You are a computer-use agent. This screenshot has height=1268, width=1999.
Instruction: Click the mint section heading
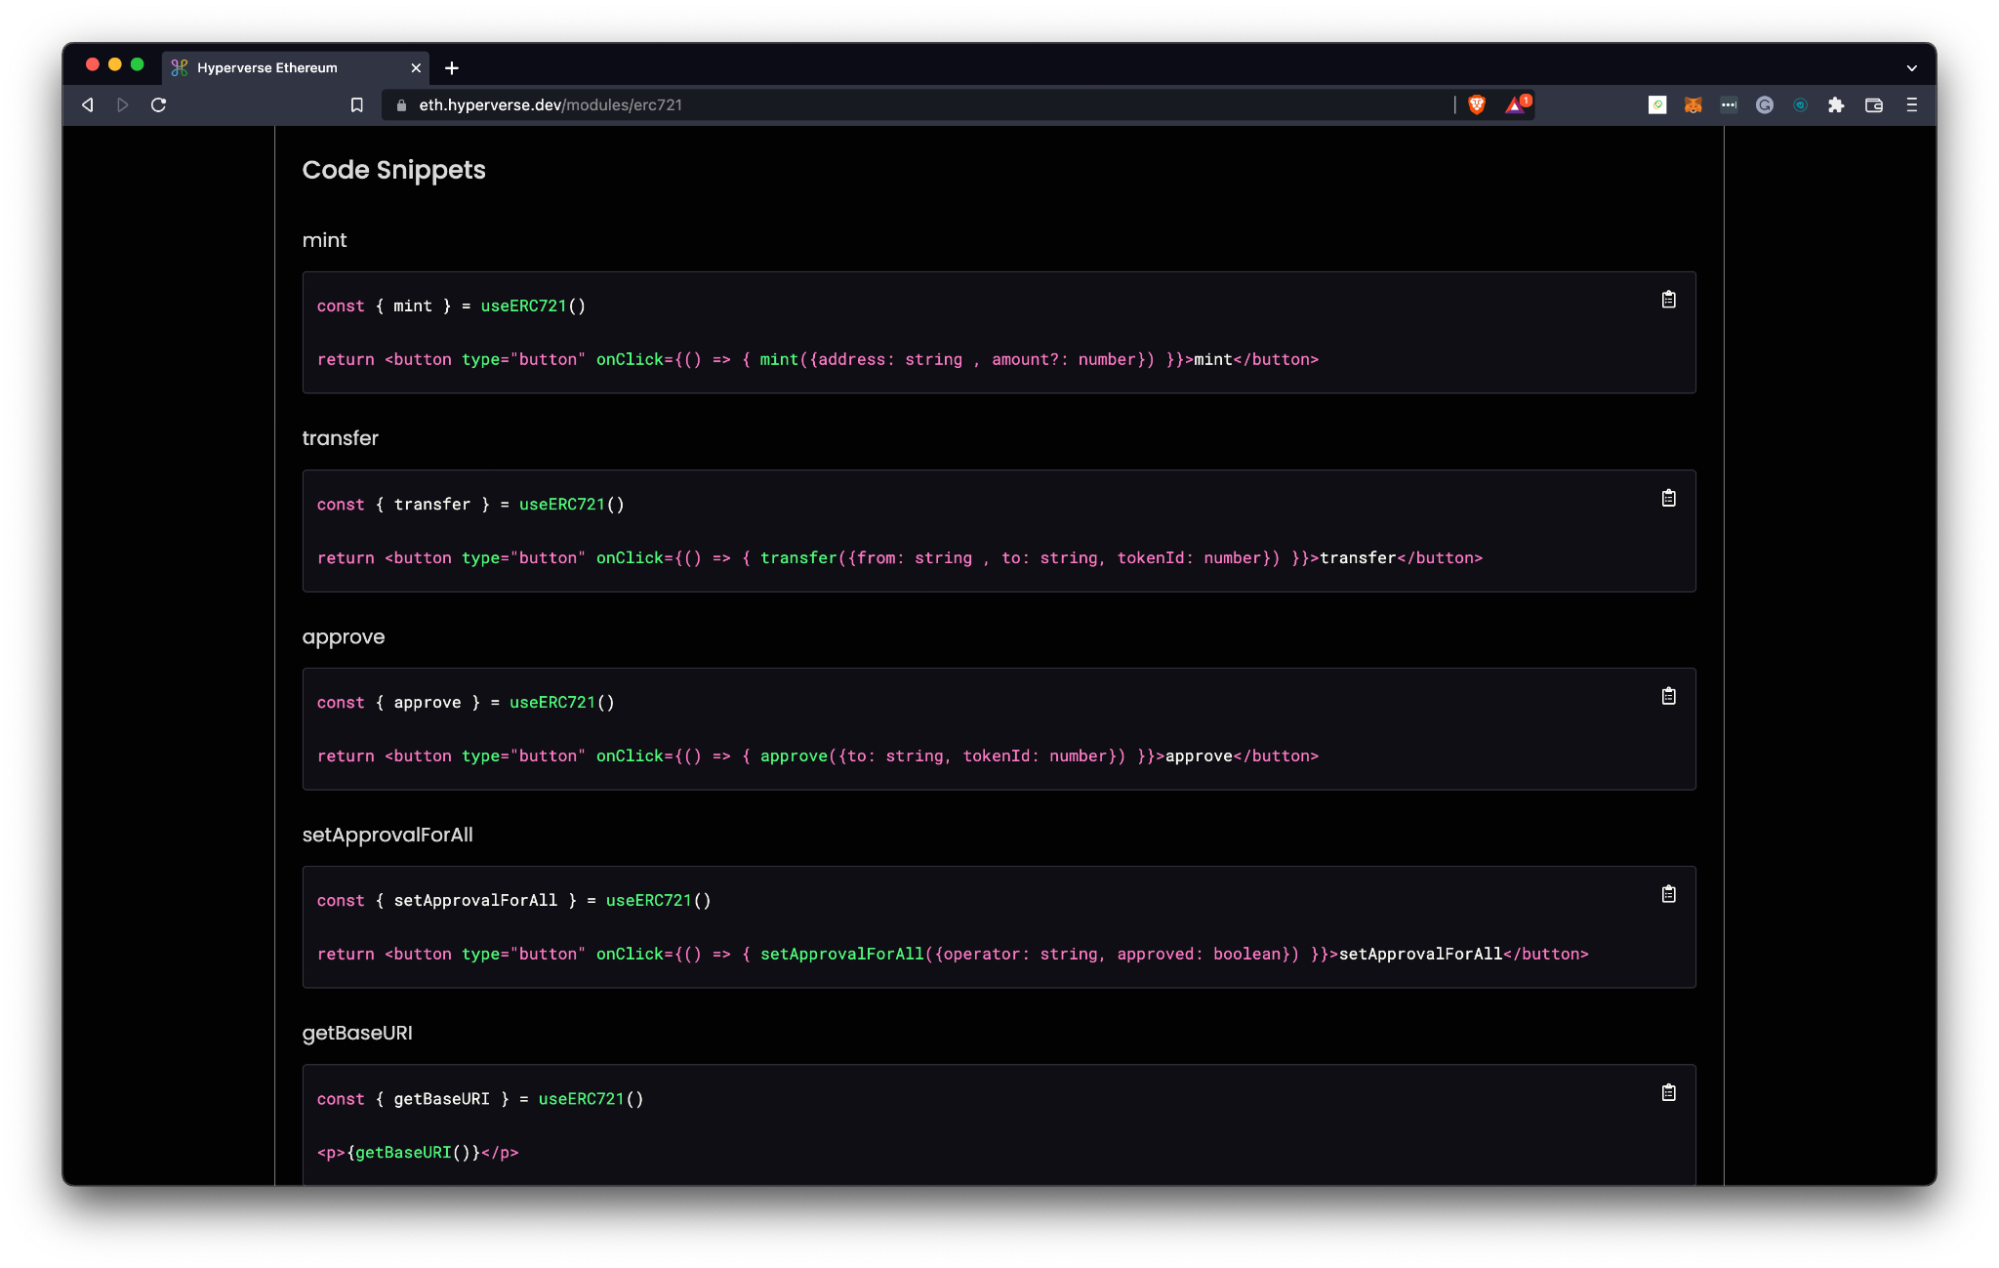coord(324,240)
